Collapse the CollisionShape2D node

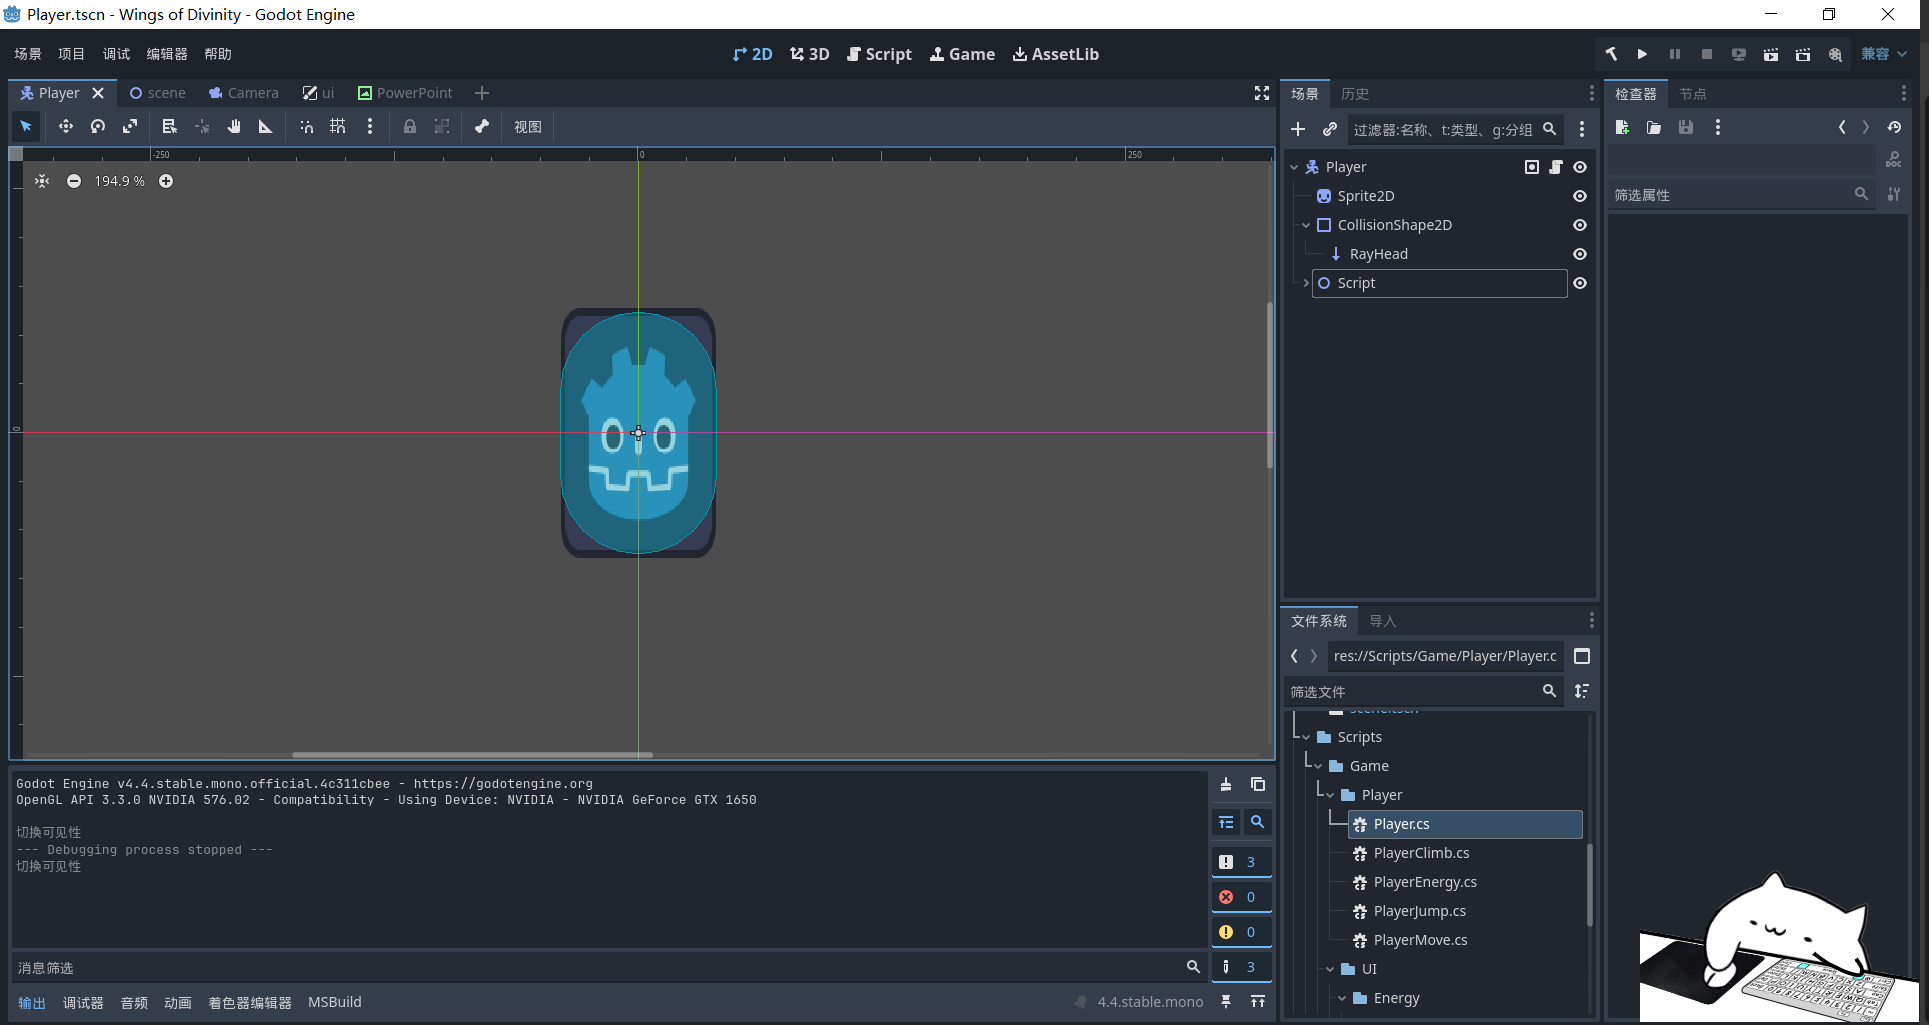[1306, 225]
